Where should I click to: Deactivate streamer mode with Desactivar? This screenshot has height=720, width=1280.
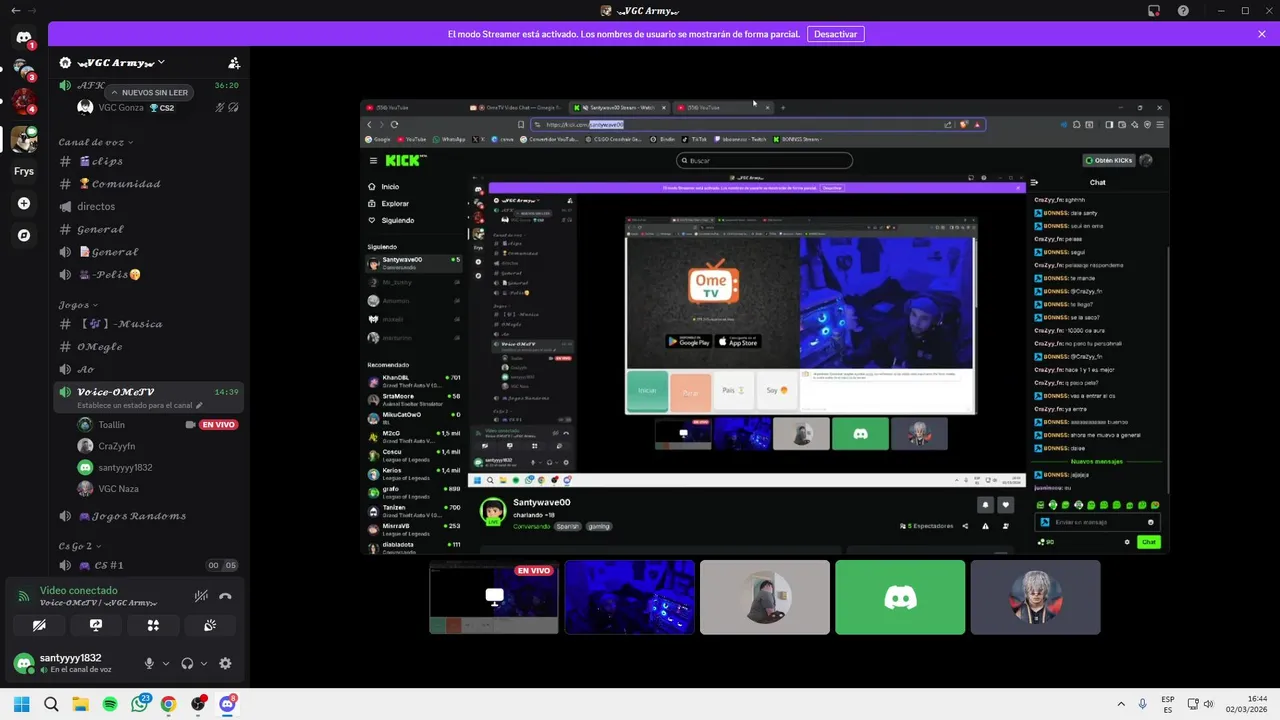pos(835,34)
